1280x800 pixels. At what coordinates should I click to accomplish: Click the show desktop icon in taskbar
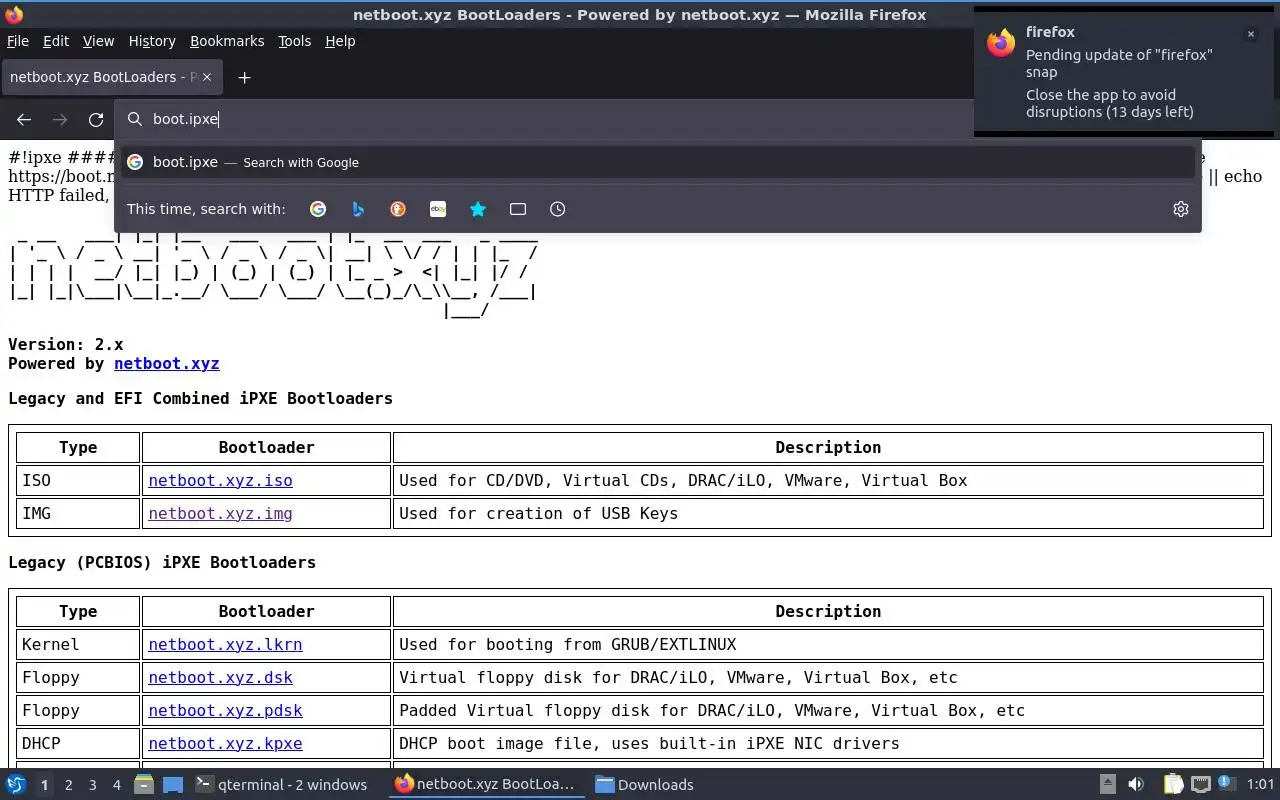coord(173,784)
